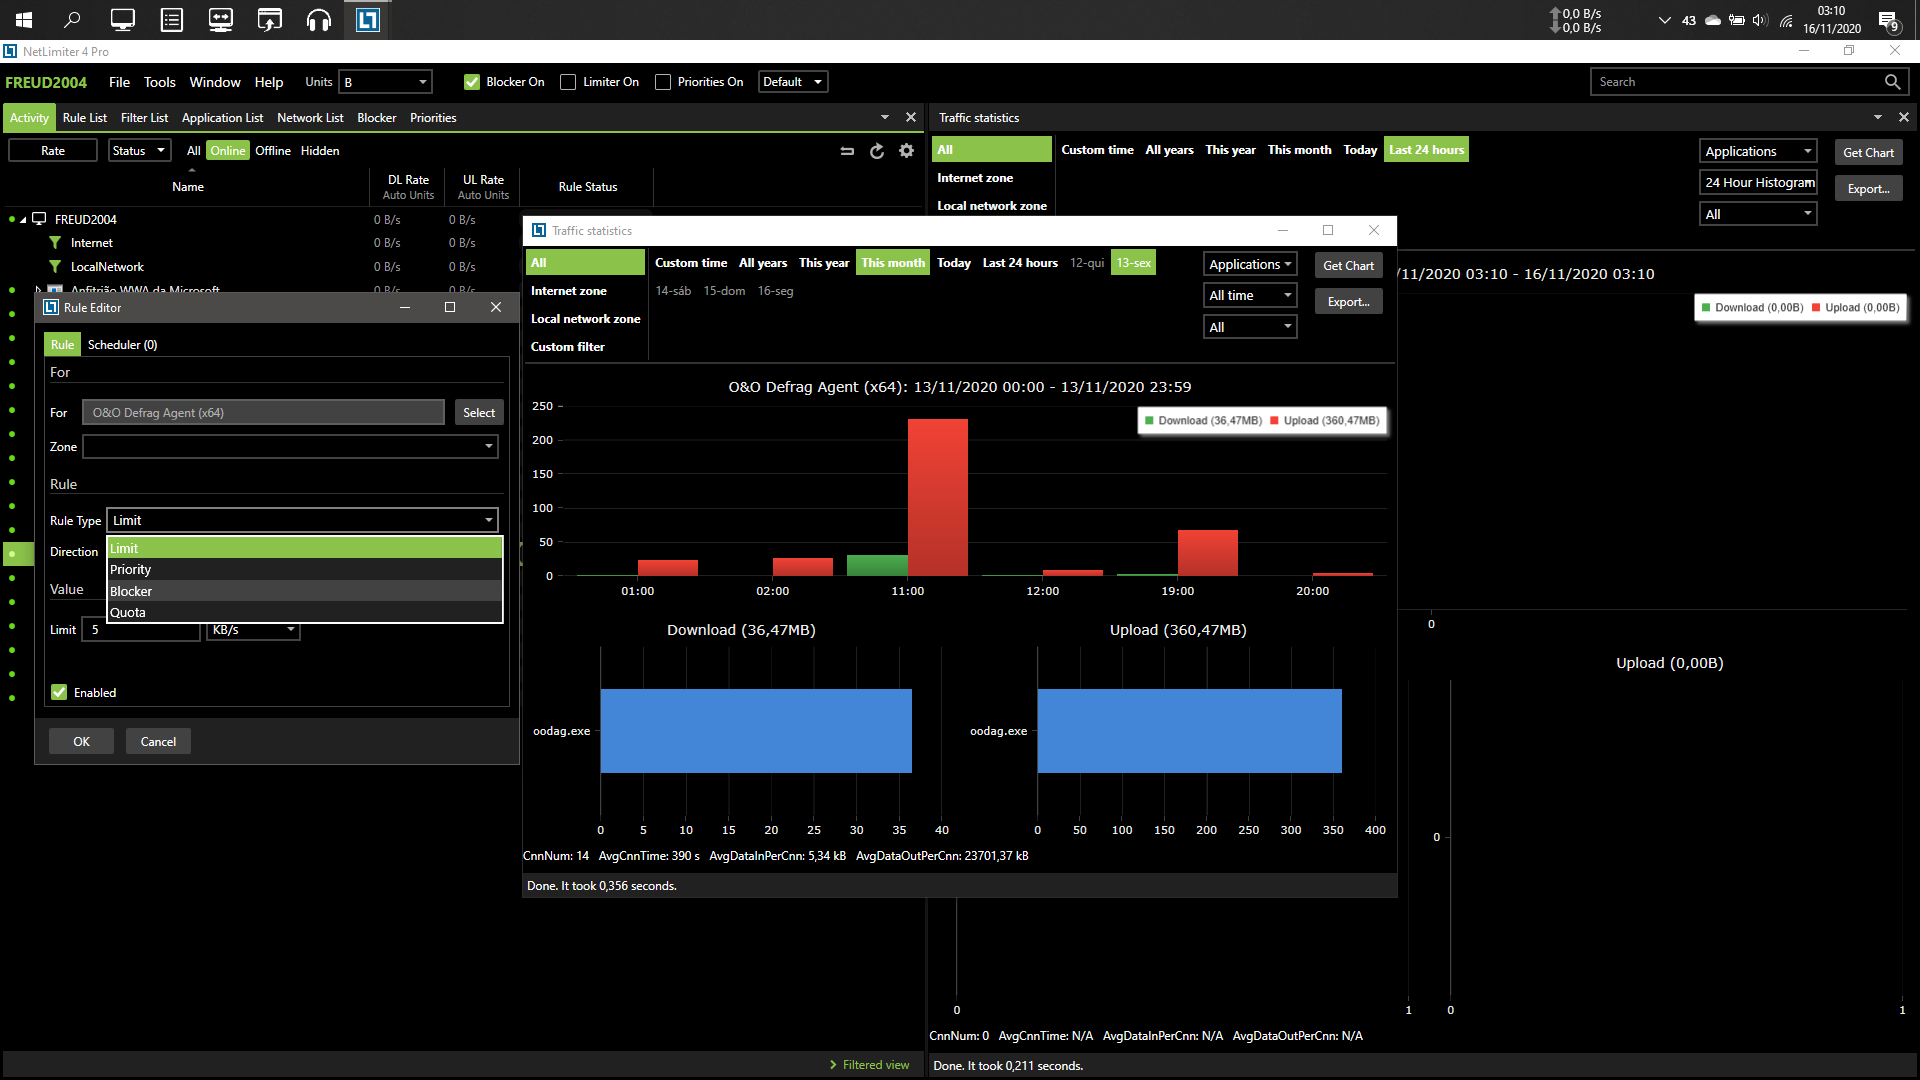Click the headphones icon in taskbar
This screenshot has width=1920, height=1080.
point(318,20)
